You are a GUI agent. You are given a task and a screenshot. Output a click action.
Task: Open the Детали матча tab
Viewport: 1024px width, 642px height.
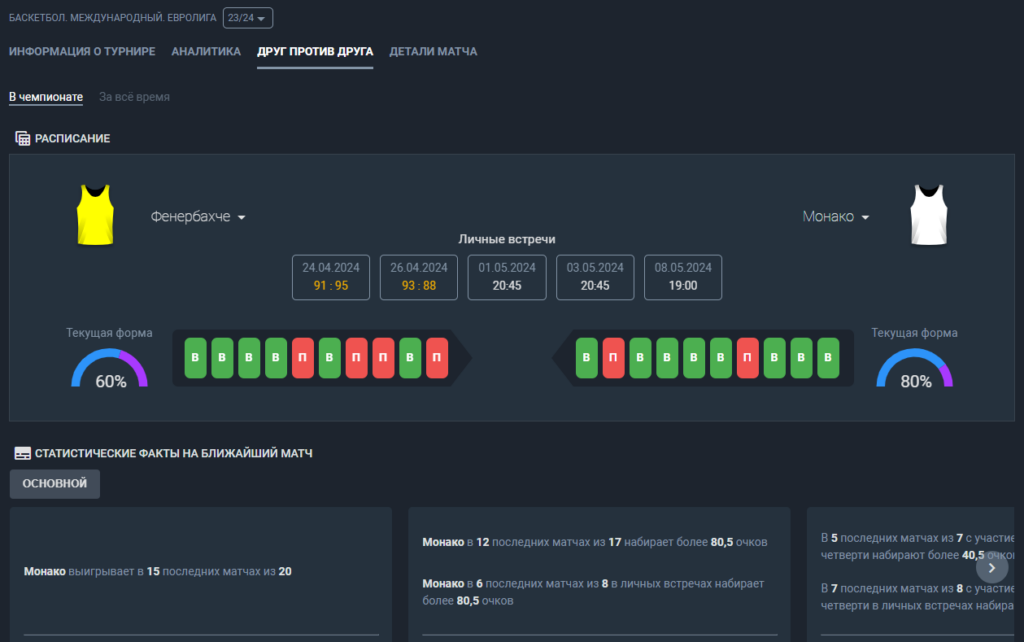pos(433,52)
